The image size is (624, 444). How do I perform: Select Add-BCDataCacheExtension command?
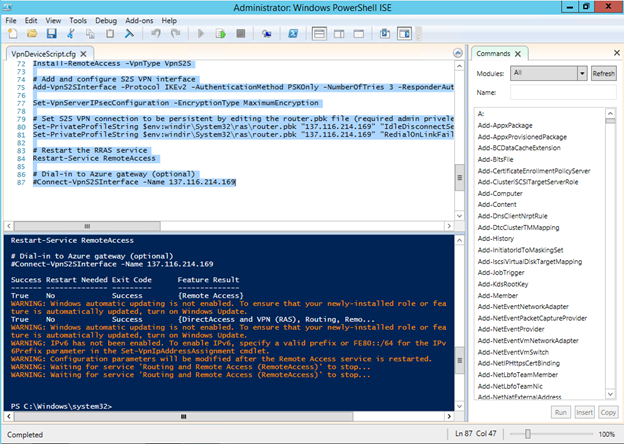519,148
